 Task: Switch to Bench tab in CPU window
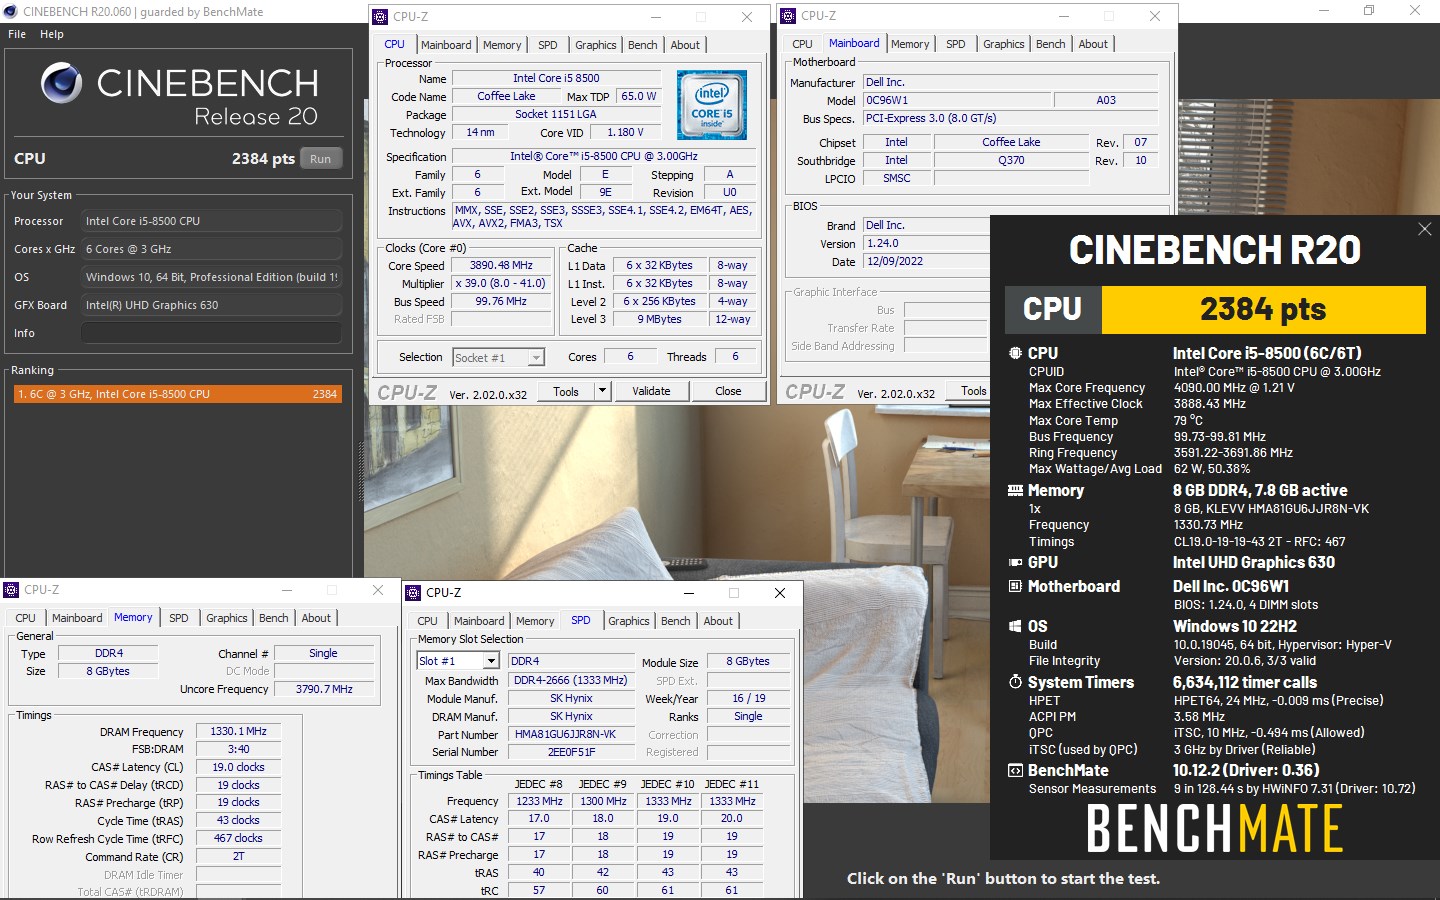(643, 45)
